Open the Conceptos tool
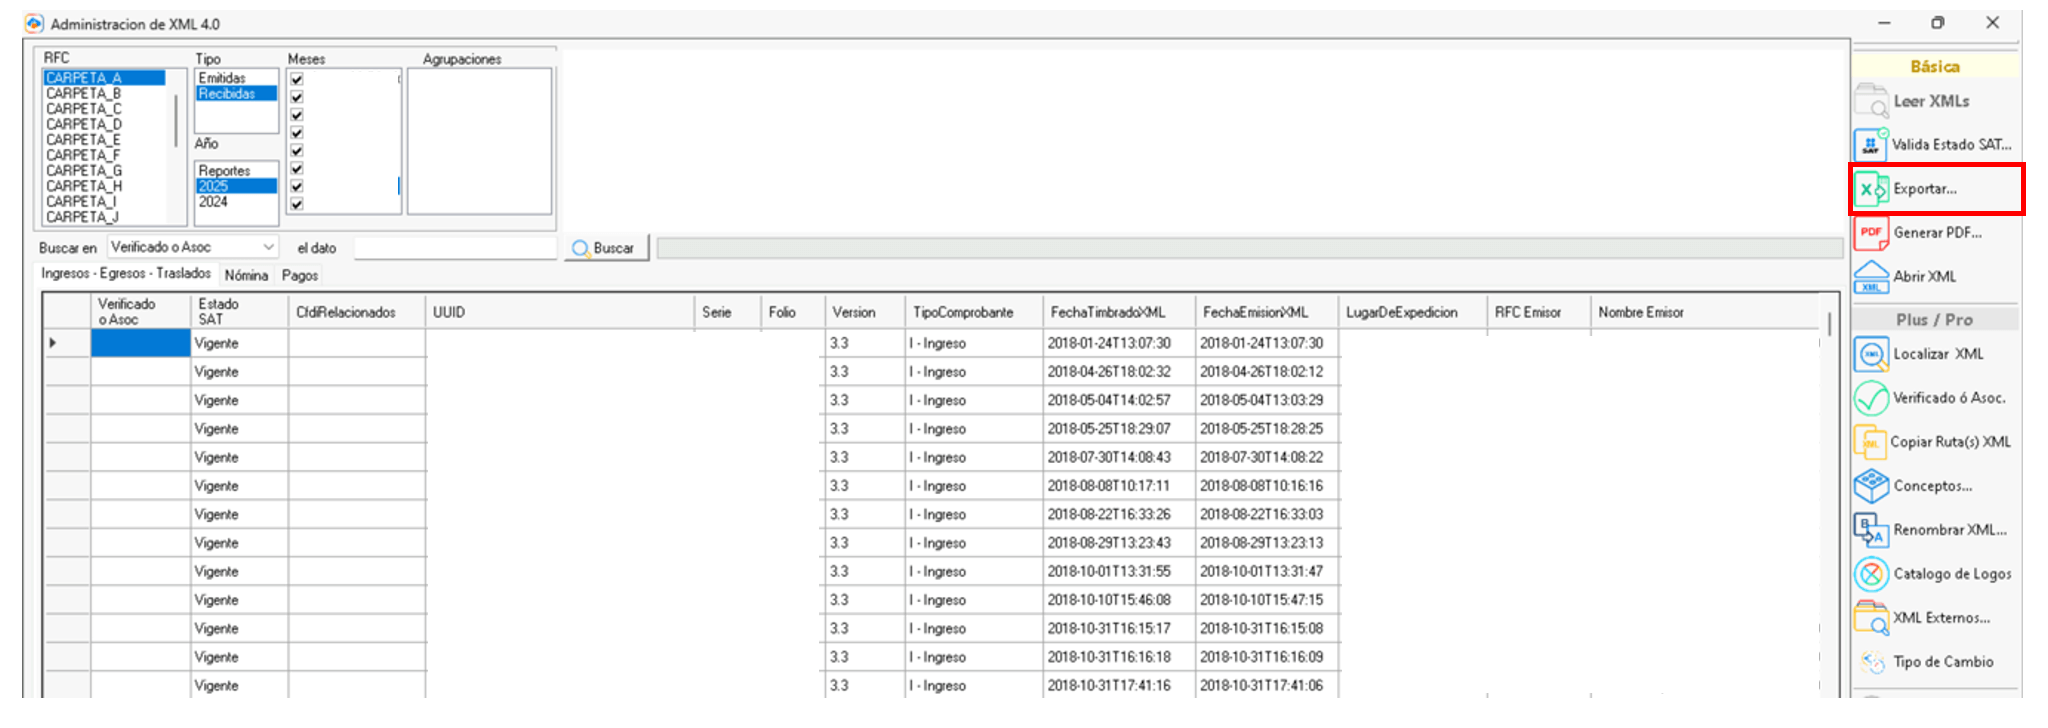 (1871, 486)
